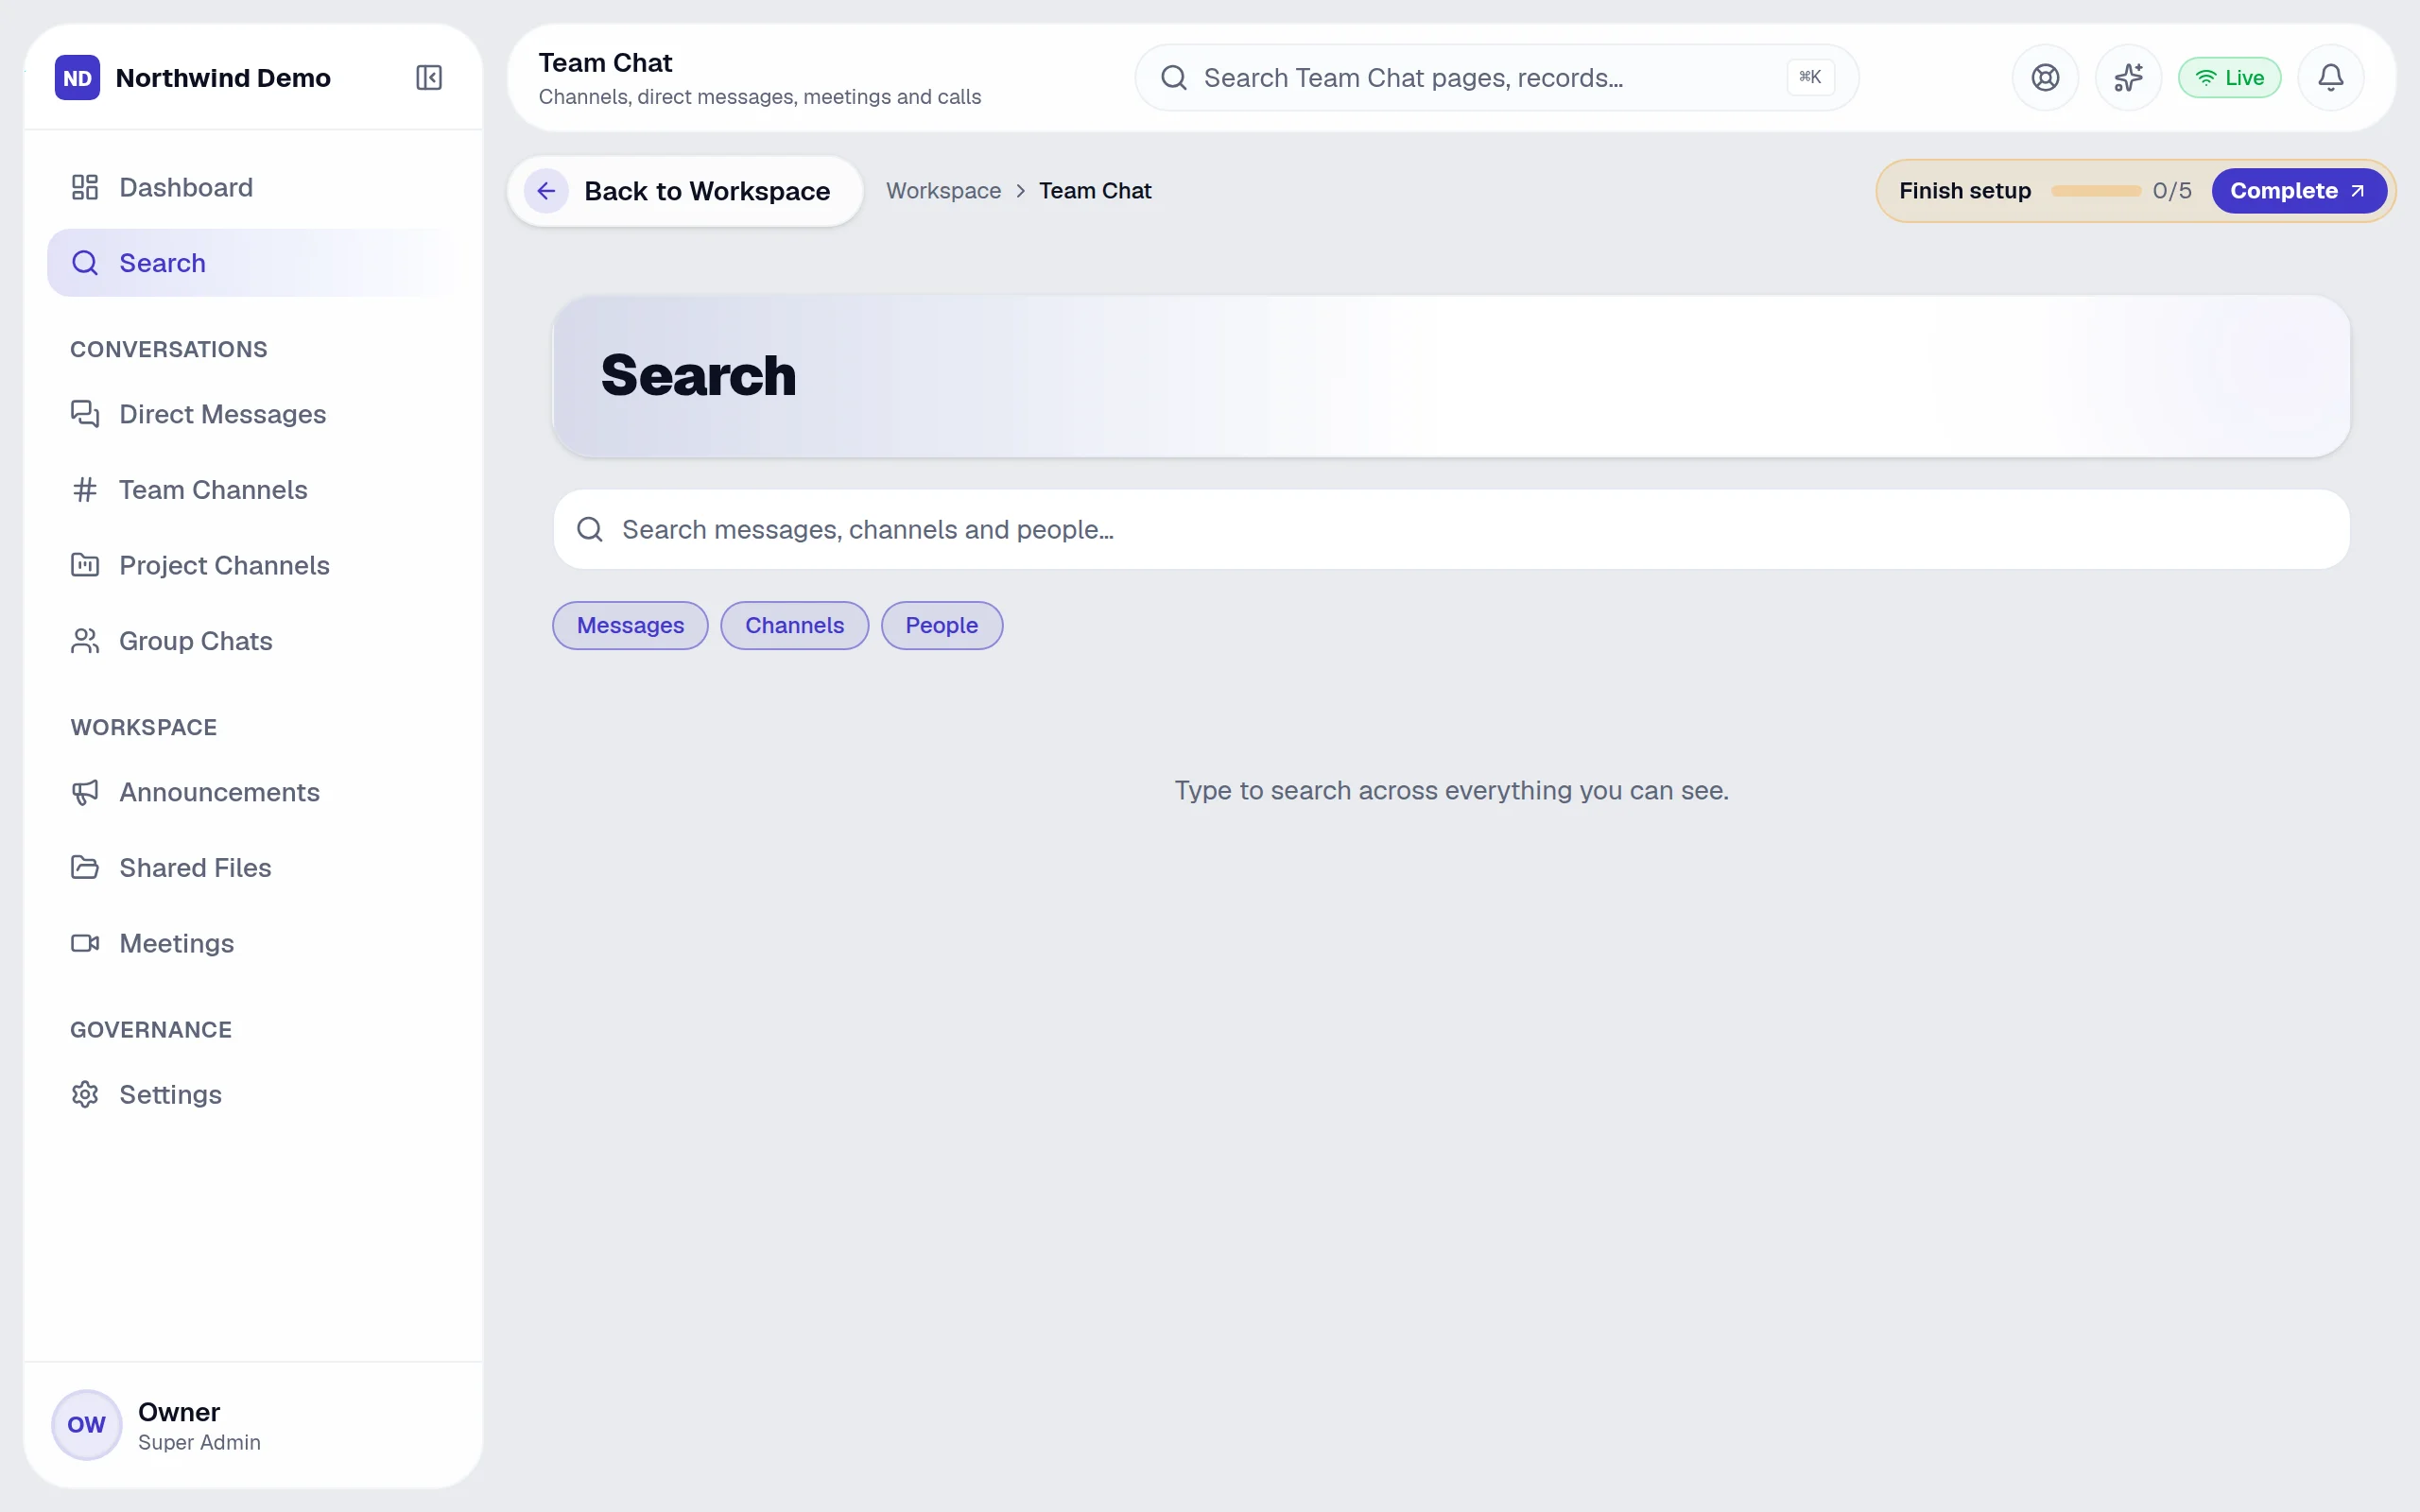
Task: Open notifications bell
Action: [2331, 78]
